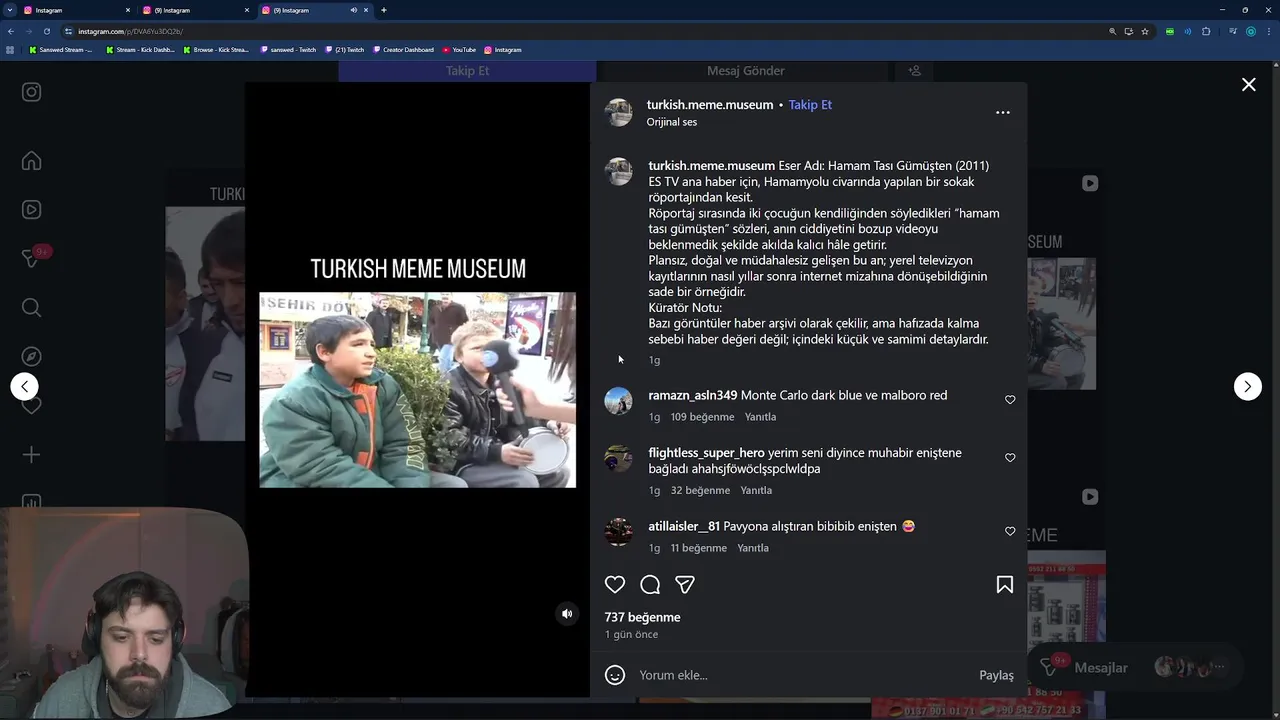Reply to atillaisler__81's comment with Yanıtla
Viewport: 1280px width, 720px height.
[753, 548]
